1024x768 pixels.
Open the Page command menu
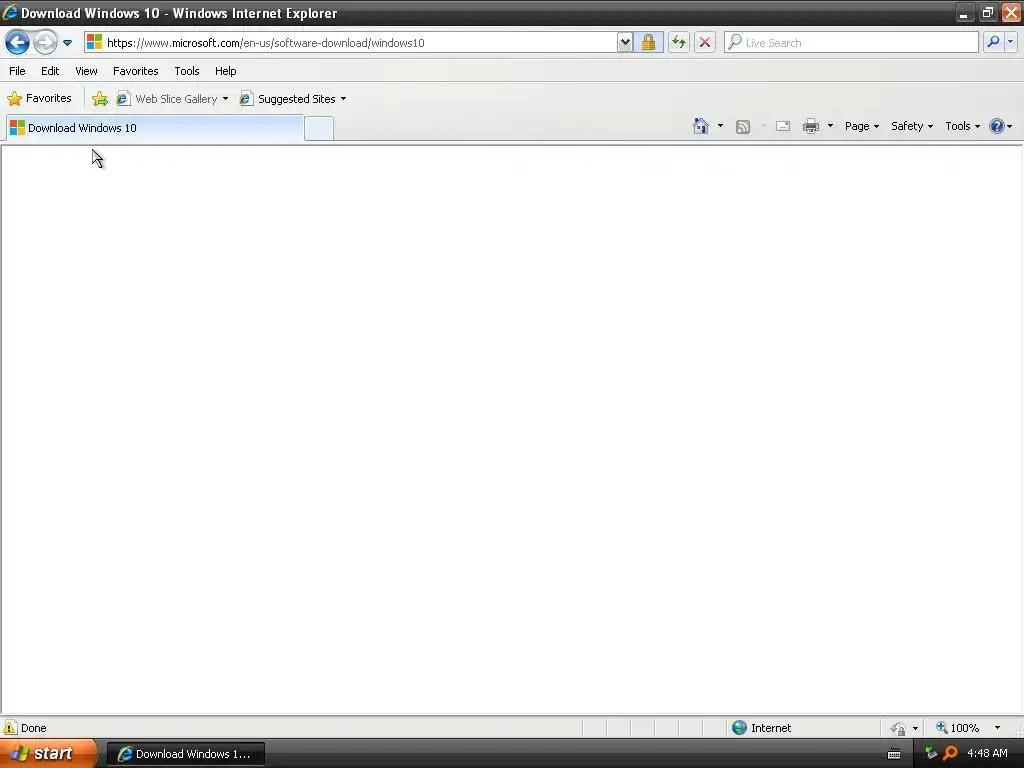861,126
